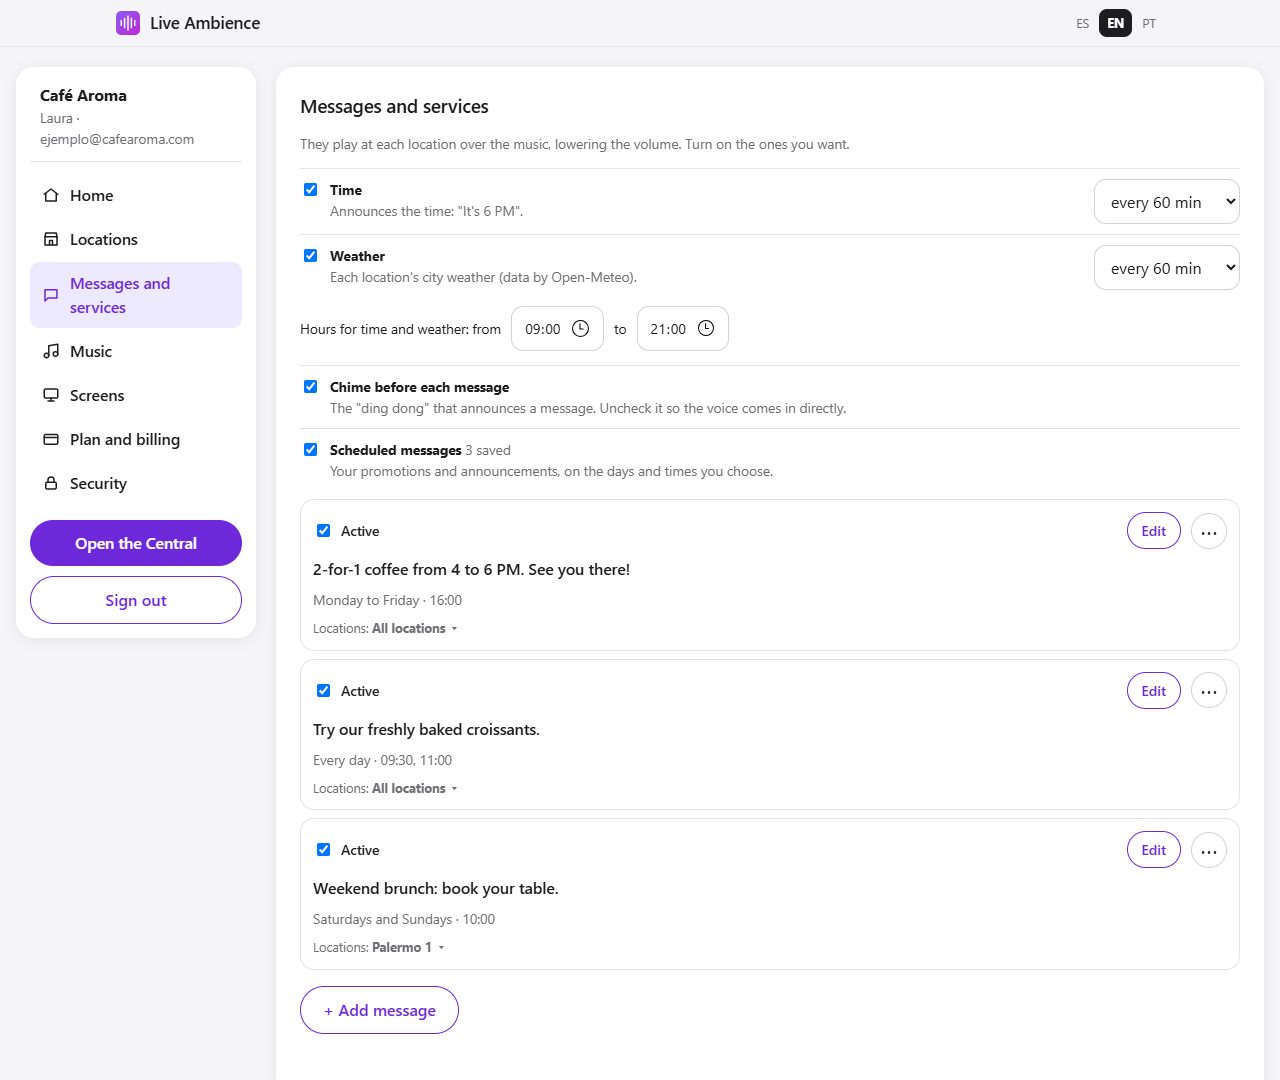Edit the Weekend brunch message

[1154, 850]
